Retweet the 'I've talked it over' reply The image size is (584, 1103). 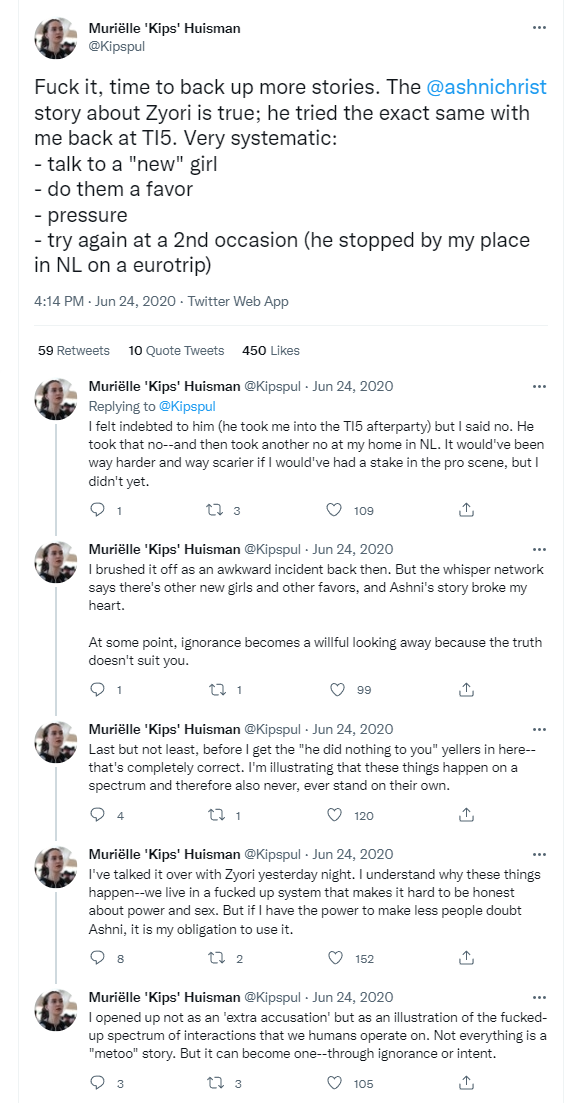pos(218,958)
